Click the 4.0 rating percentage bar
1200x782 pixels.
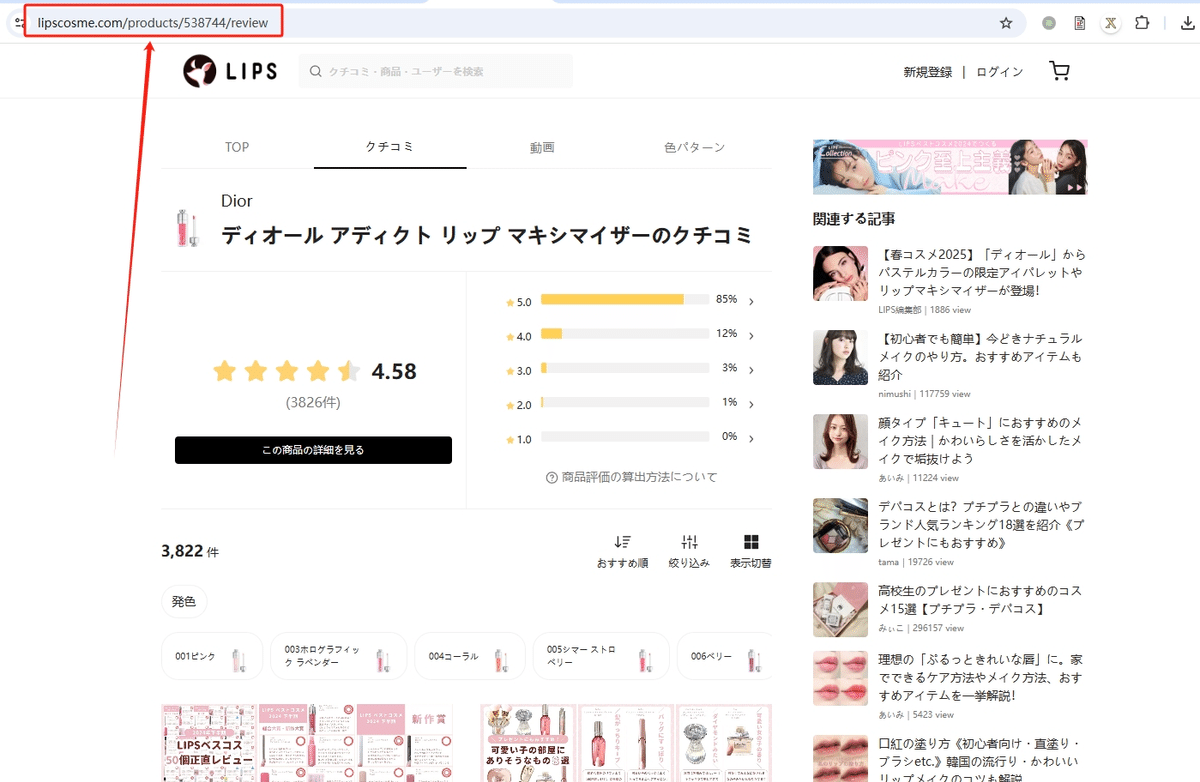(625, 334)
